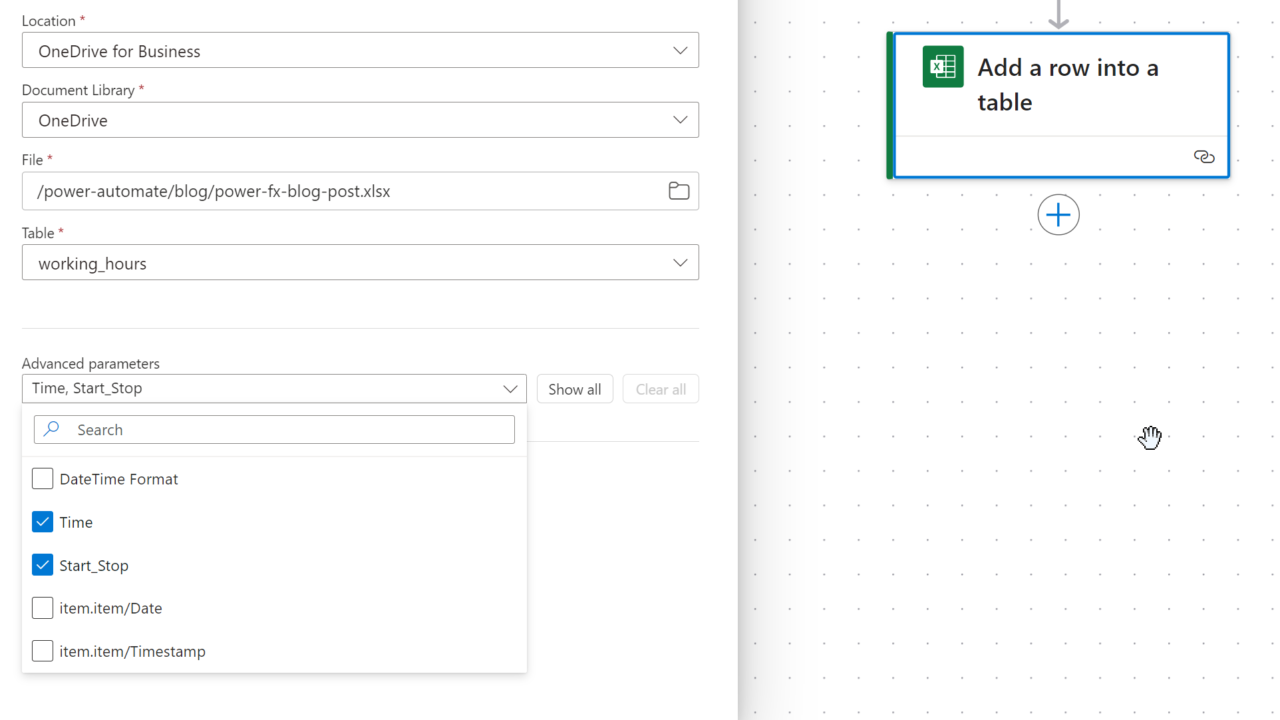This screenshot has height=720, width=1280.
Task: Click the Clear all button
Action: pos(661,389)
